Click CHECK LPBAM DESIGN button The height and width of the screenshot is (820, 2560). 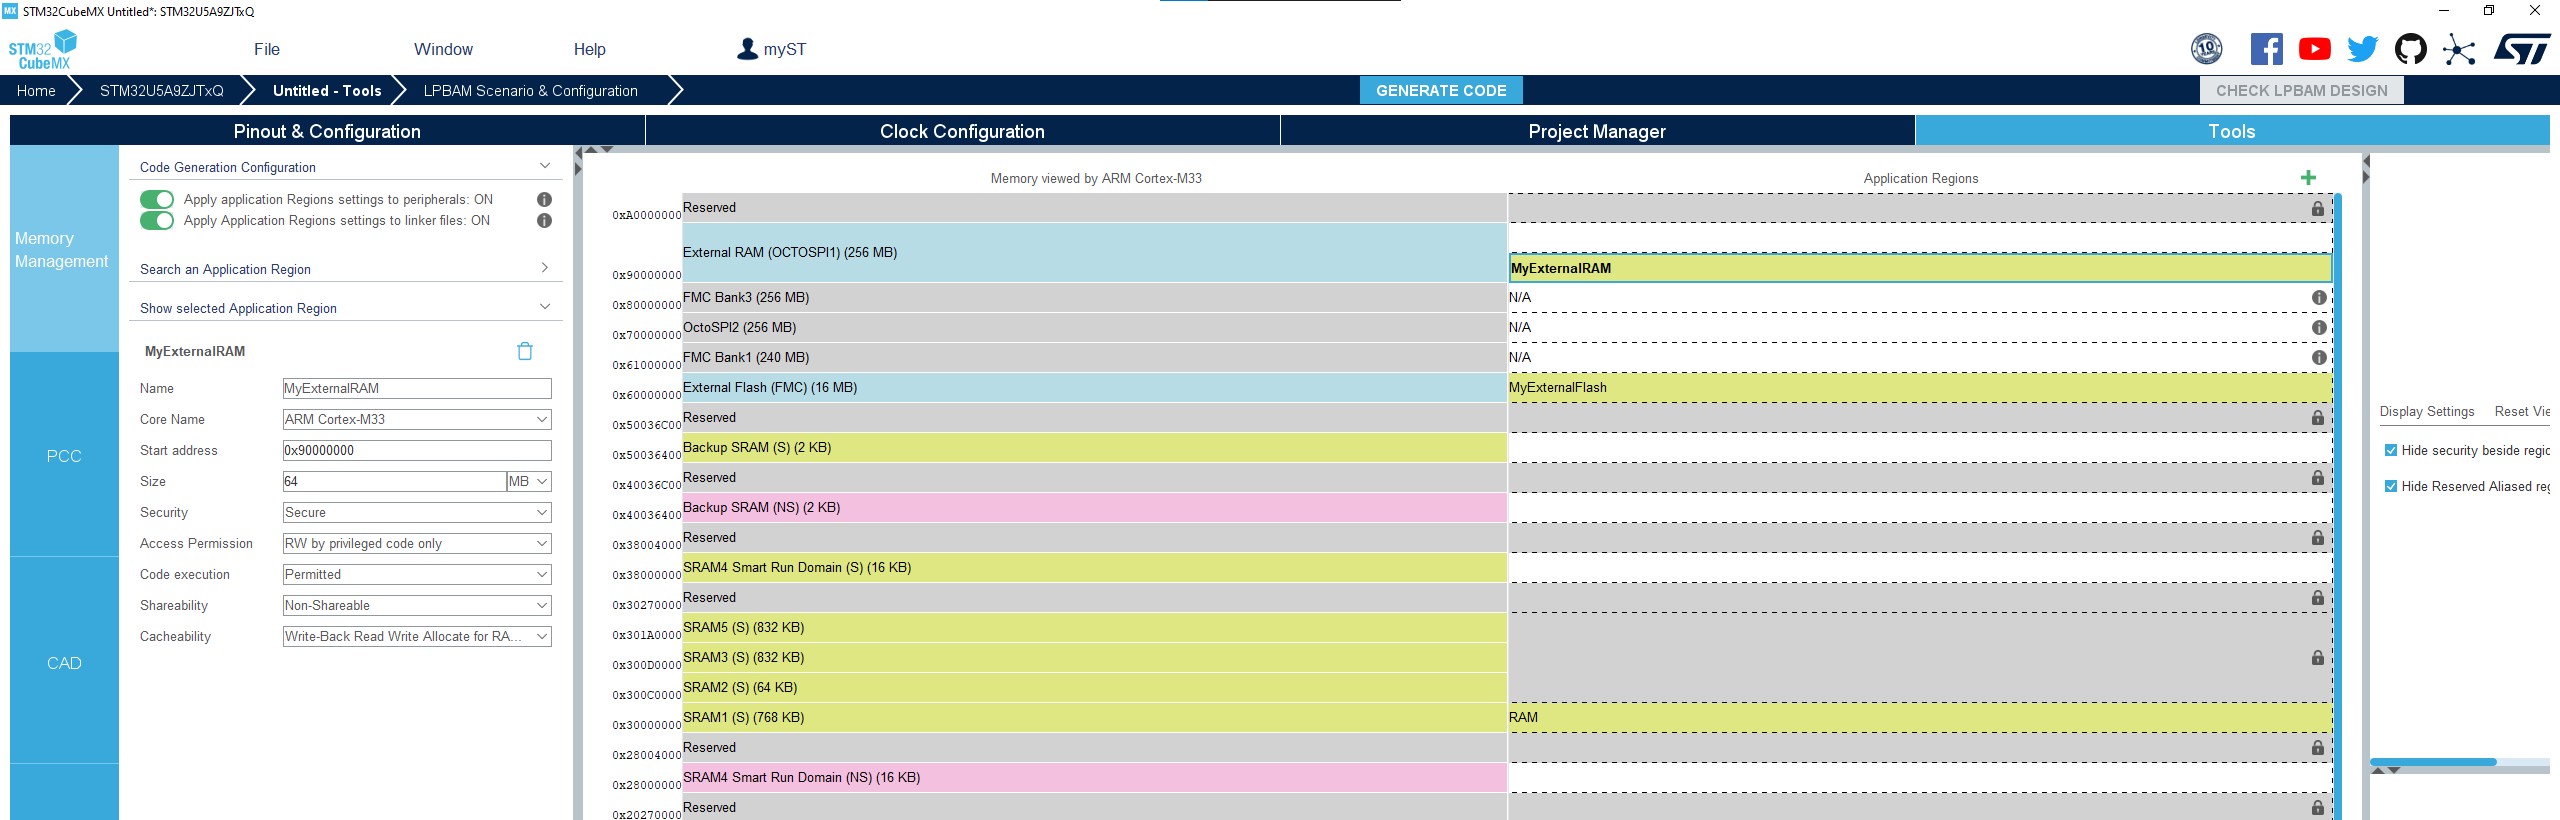pos(2301,90)
